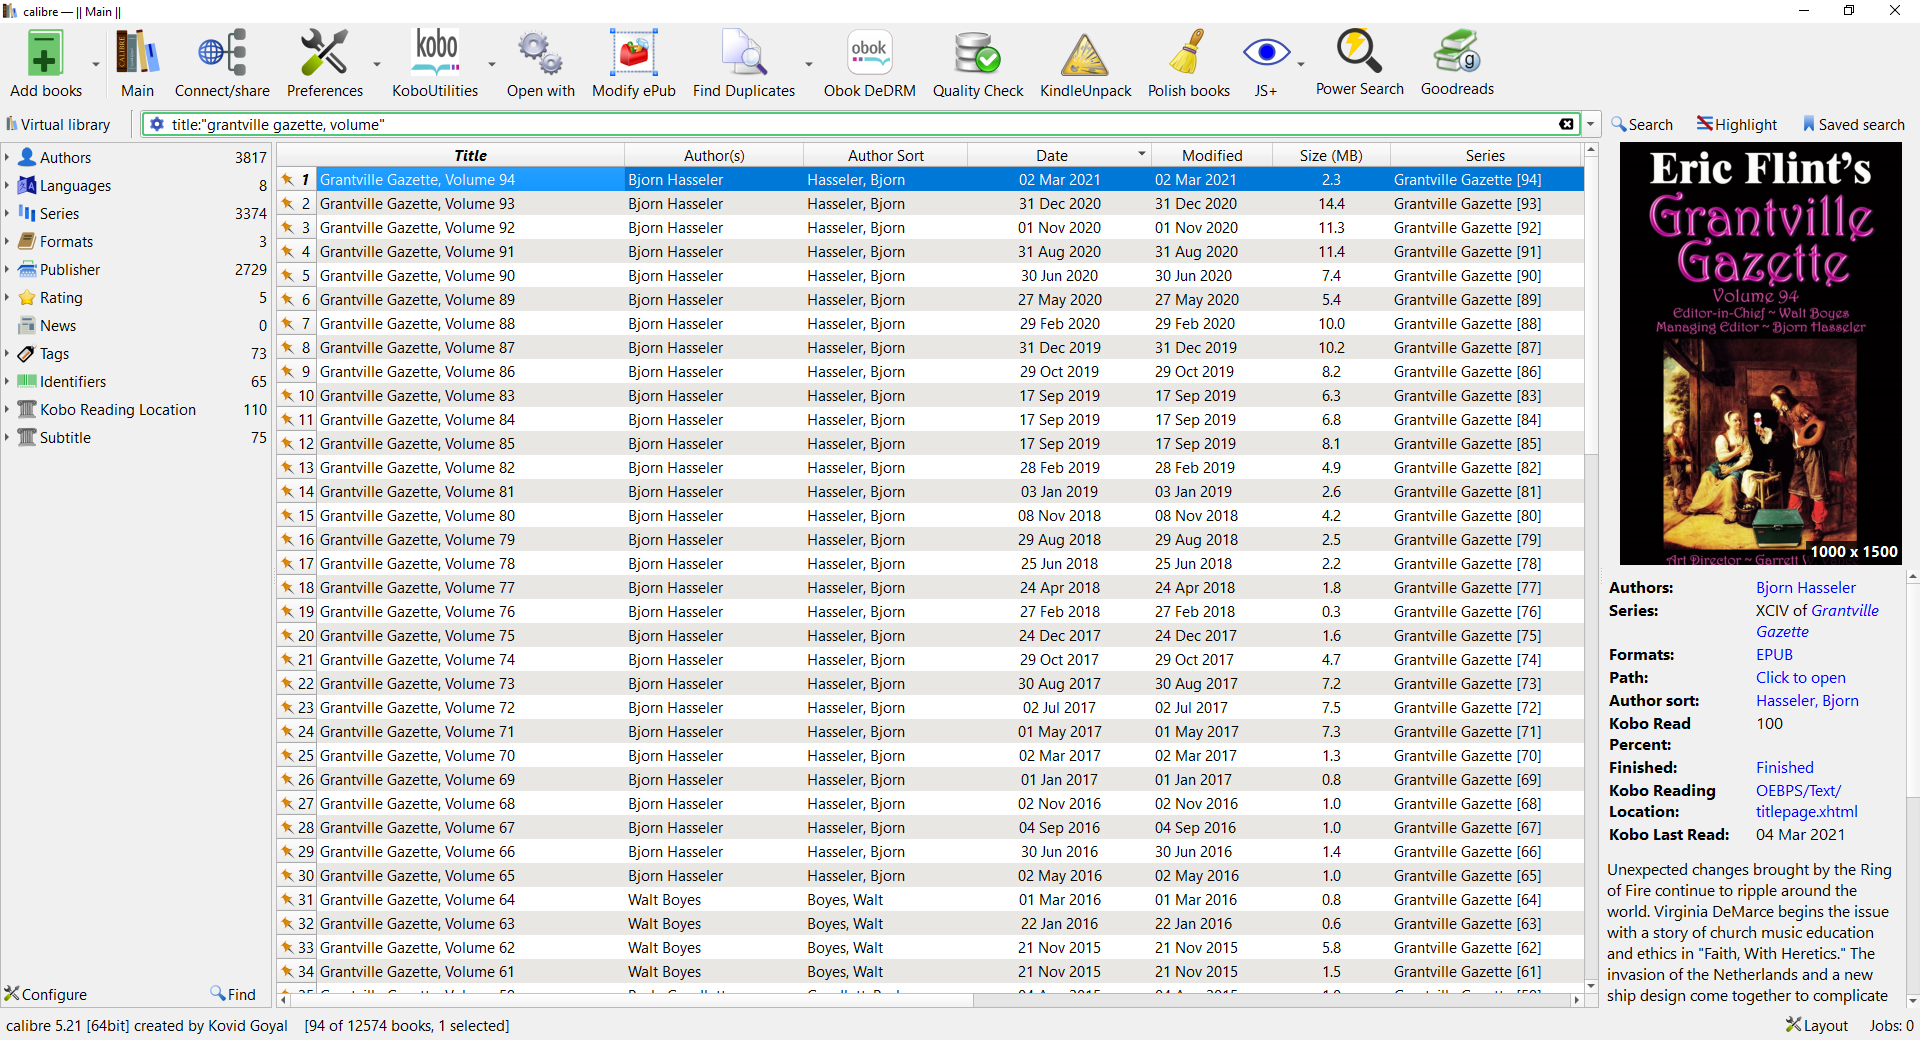Open Bjorn Hasseler author link in details
1920x1040 pixels.
click(x=1805, y=587)
